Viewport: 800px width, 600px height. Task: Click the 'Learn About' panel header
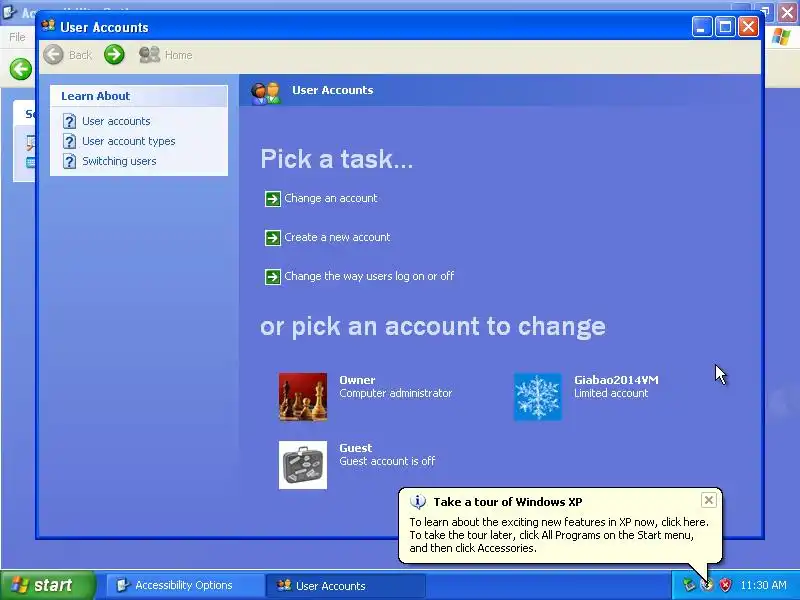pos(139,96)
